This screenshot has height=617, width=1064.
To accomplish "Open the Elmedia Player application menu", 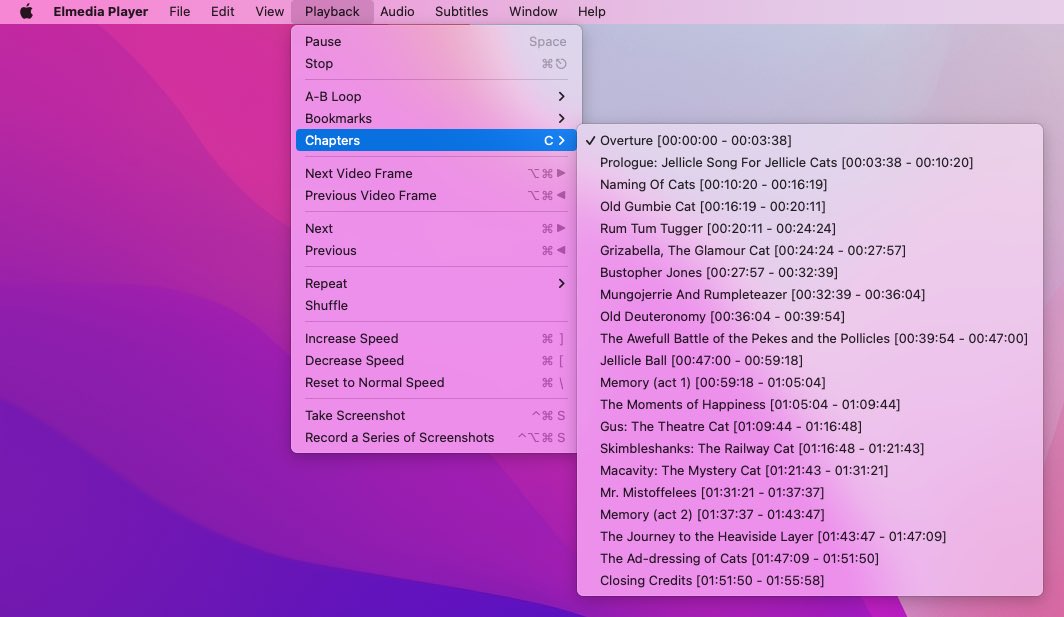I will [100, 11].
